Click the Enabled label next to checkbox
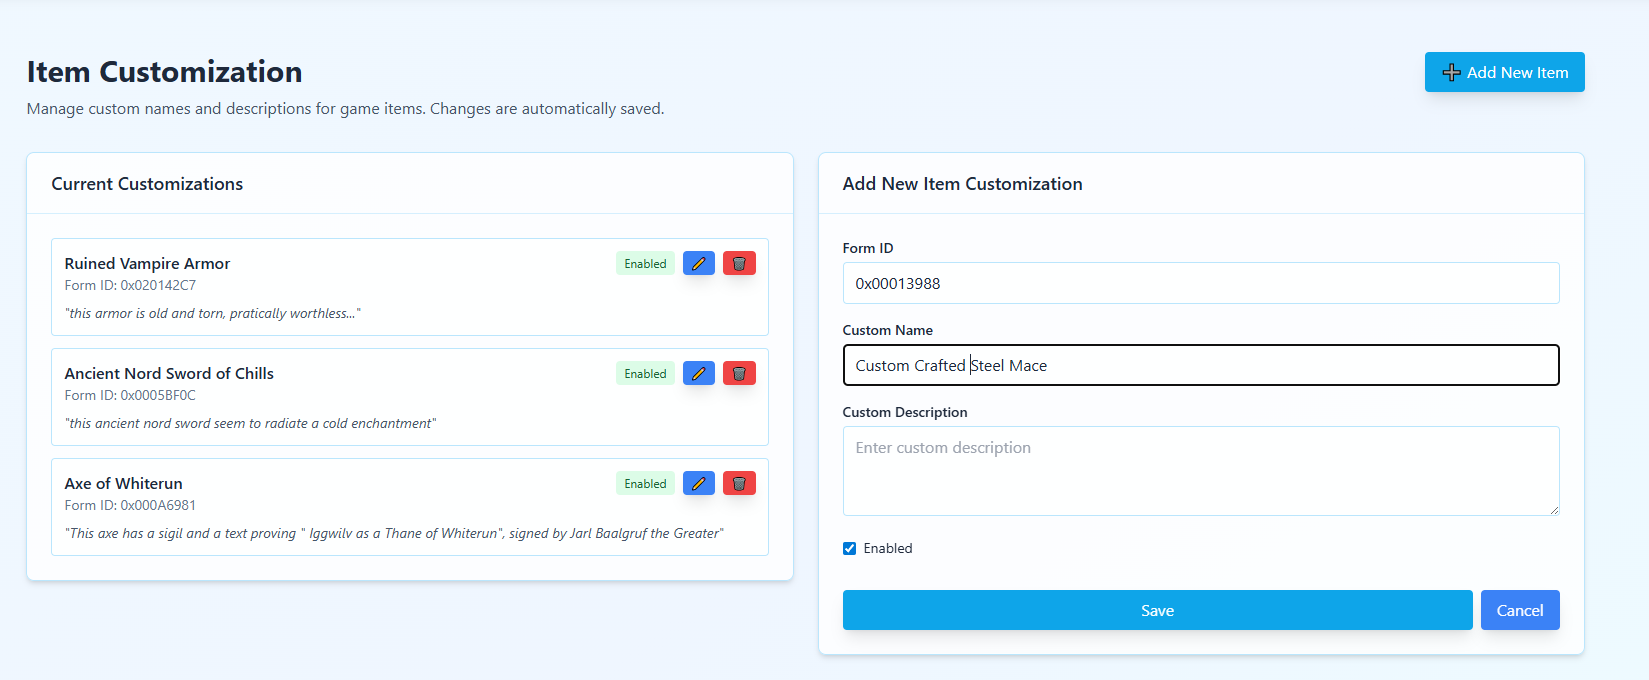The width and height of the screenshot is (1649, 680). tap(888, 549)
